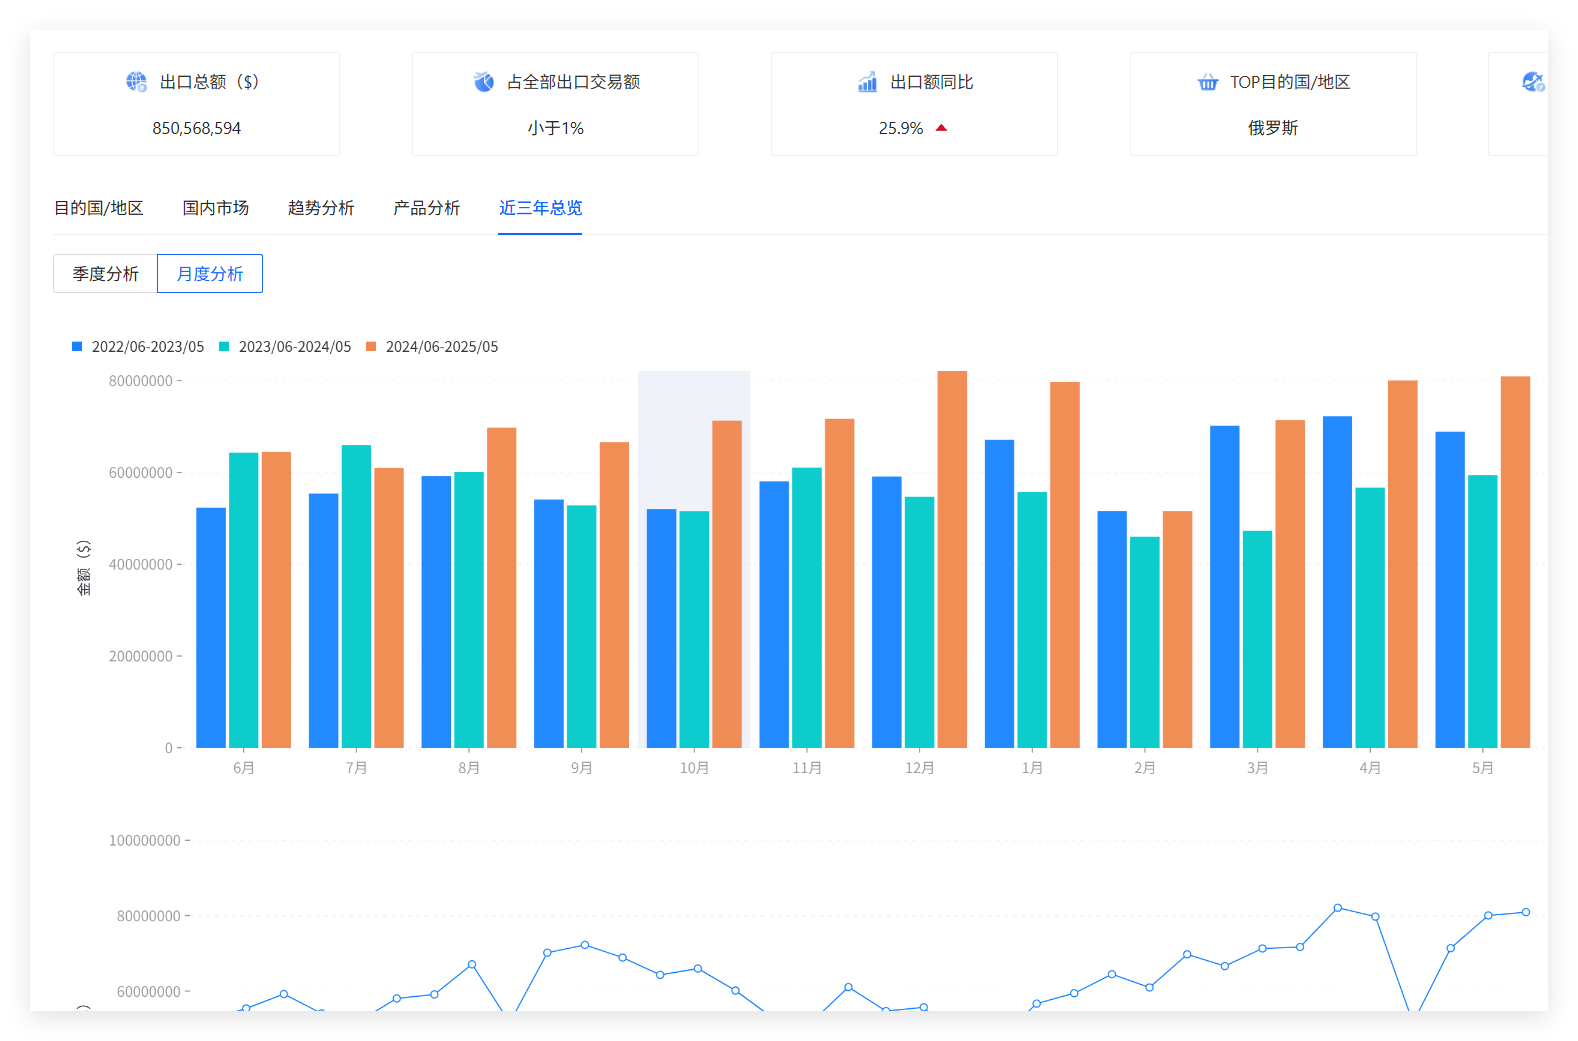The height and width of the screenshot is (1041, 1578).
Task: Click the 11月 axis label
Action: pos(807,768)
